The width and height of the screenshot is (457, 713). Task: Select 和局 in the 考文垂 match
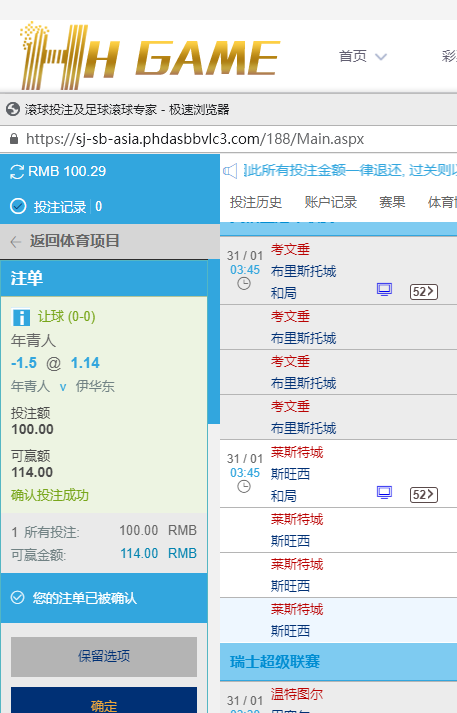[284, 293]
